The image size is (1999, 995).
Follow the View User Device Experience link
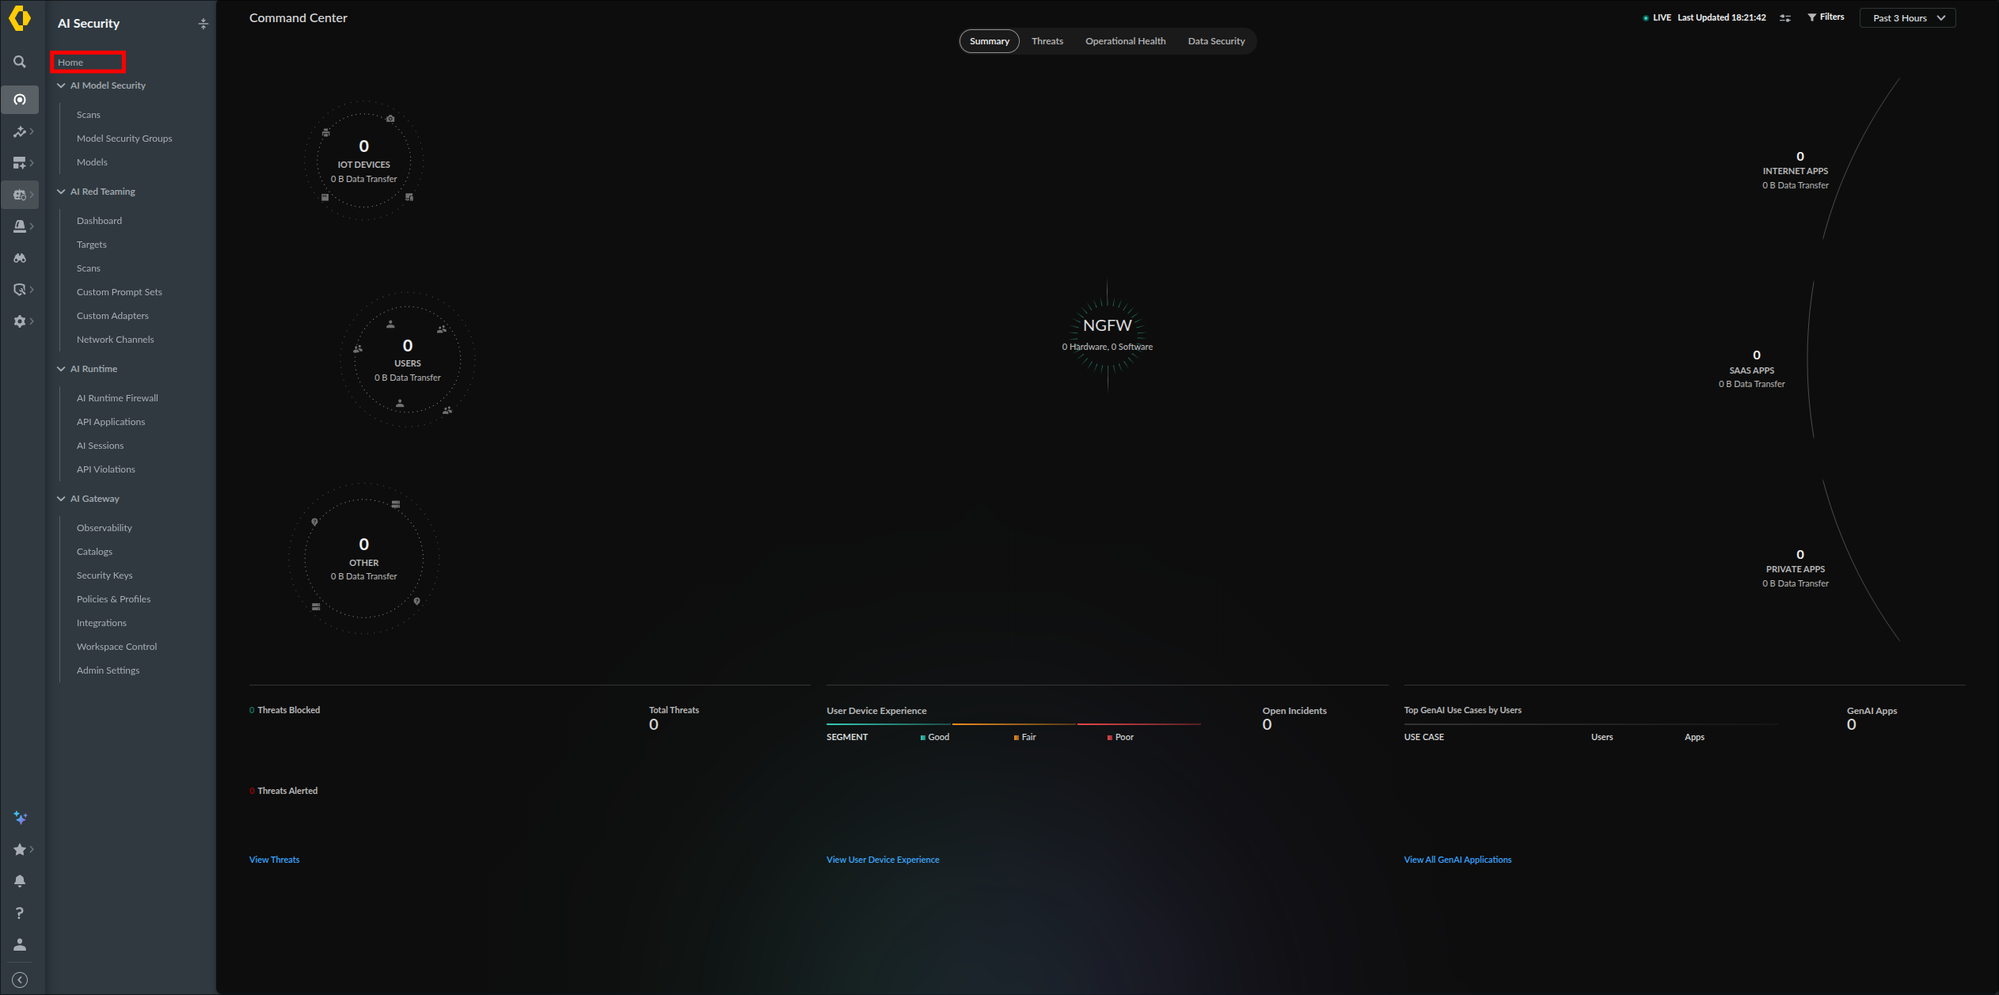pyautogui.click(x=883, y=860)
